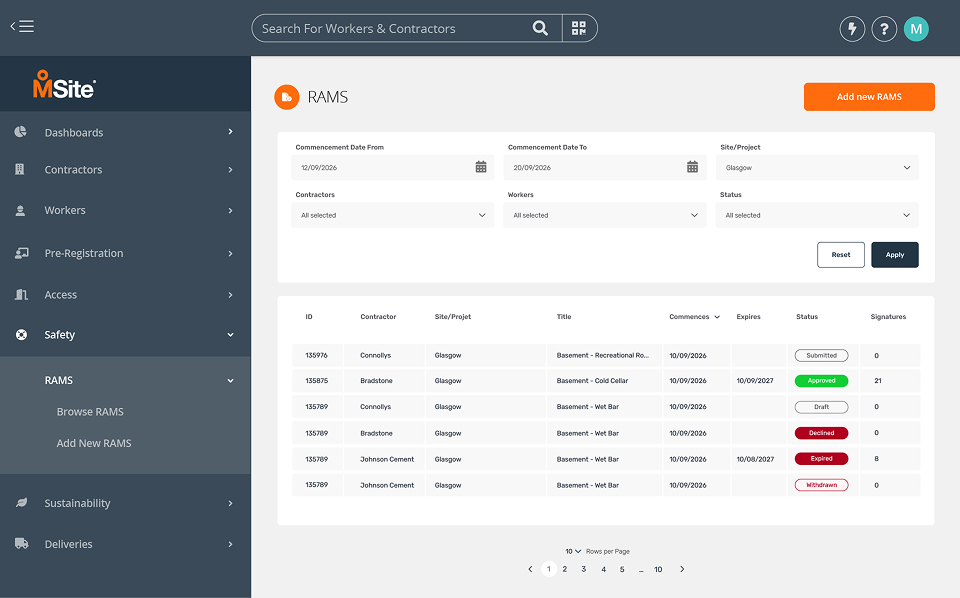The image size is (960, 598).
Task: Collapse the Safety menu chevron
Action: tap(230, 335)
